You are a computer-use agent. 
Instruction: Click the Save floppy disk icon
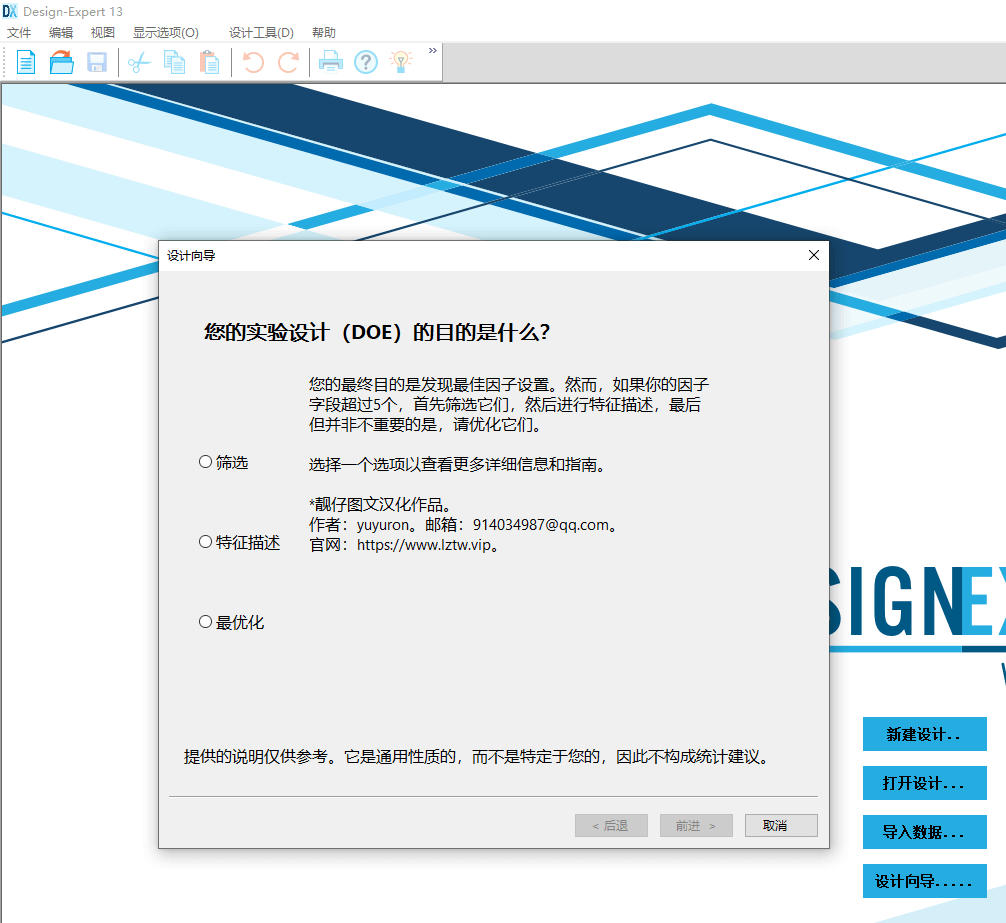point(97,62)
